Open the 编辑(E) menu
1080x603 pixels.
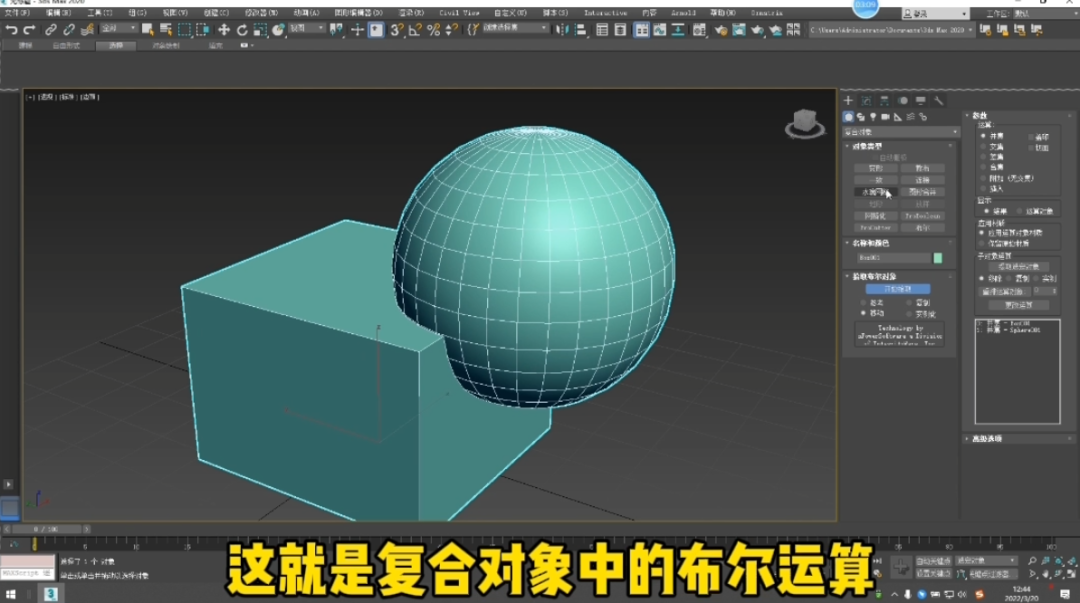point(58,12)
